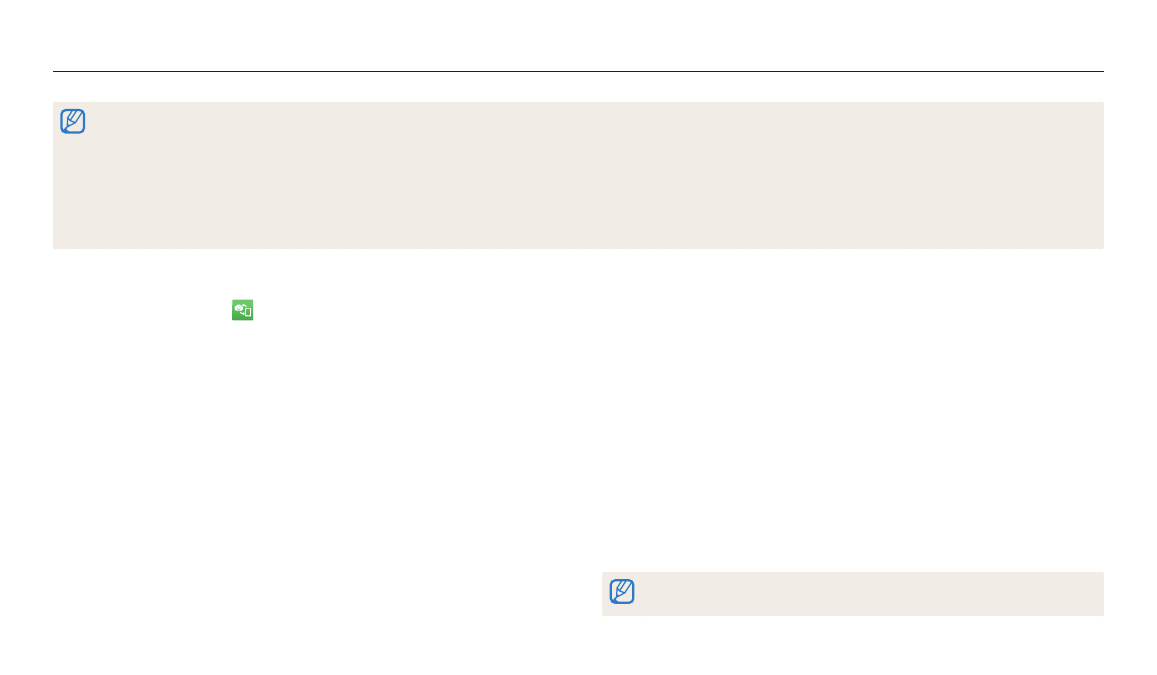This screenshot has width=1157, height=675.
Task: Click the small beige note panel at bottom right
Action: click(852, 593)
